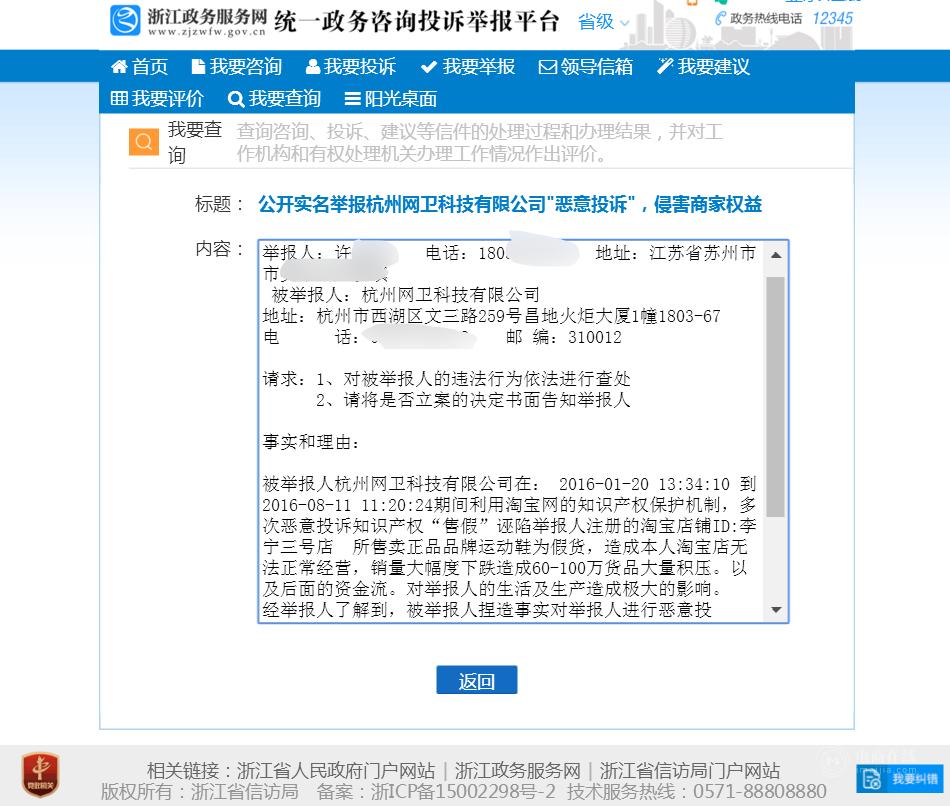The image size is (950, 806).
Task: Click the pencil icon for 我要建议
Action: pyautogui.click(x=665, y=66)
